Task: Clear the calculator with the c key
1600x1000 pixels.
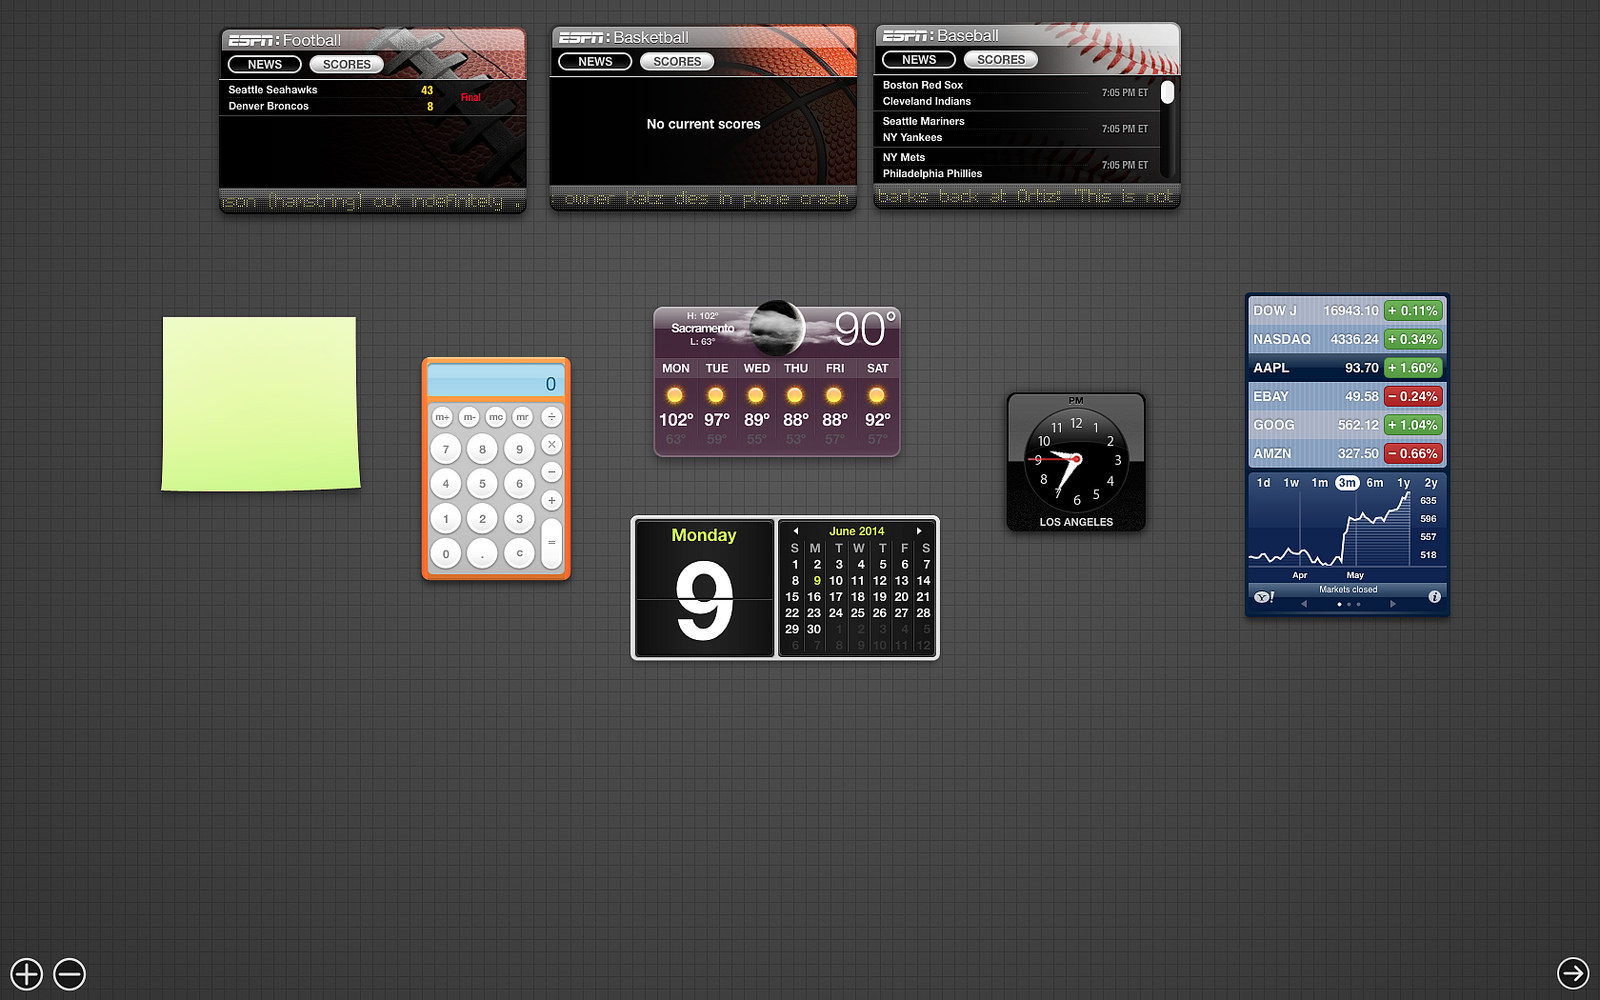Action: [x=519, y=552]
